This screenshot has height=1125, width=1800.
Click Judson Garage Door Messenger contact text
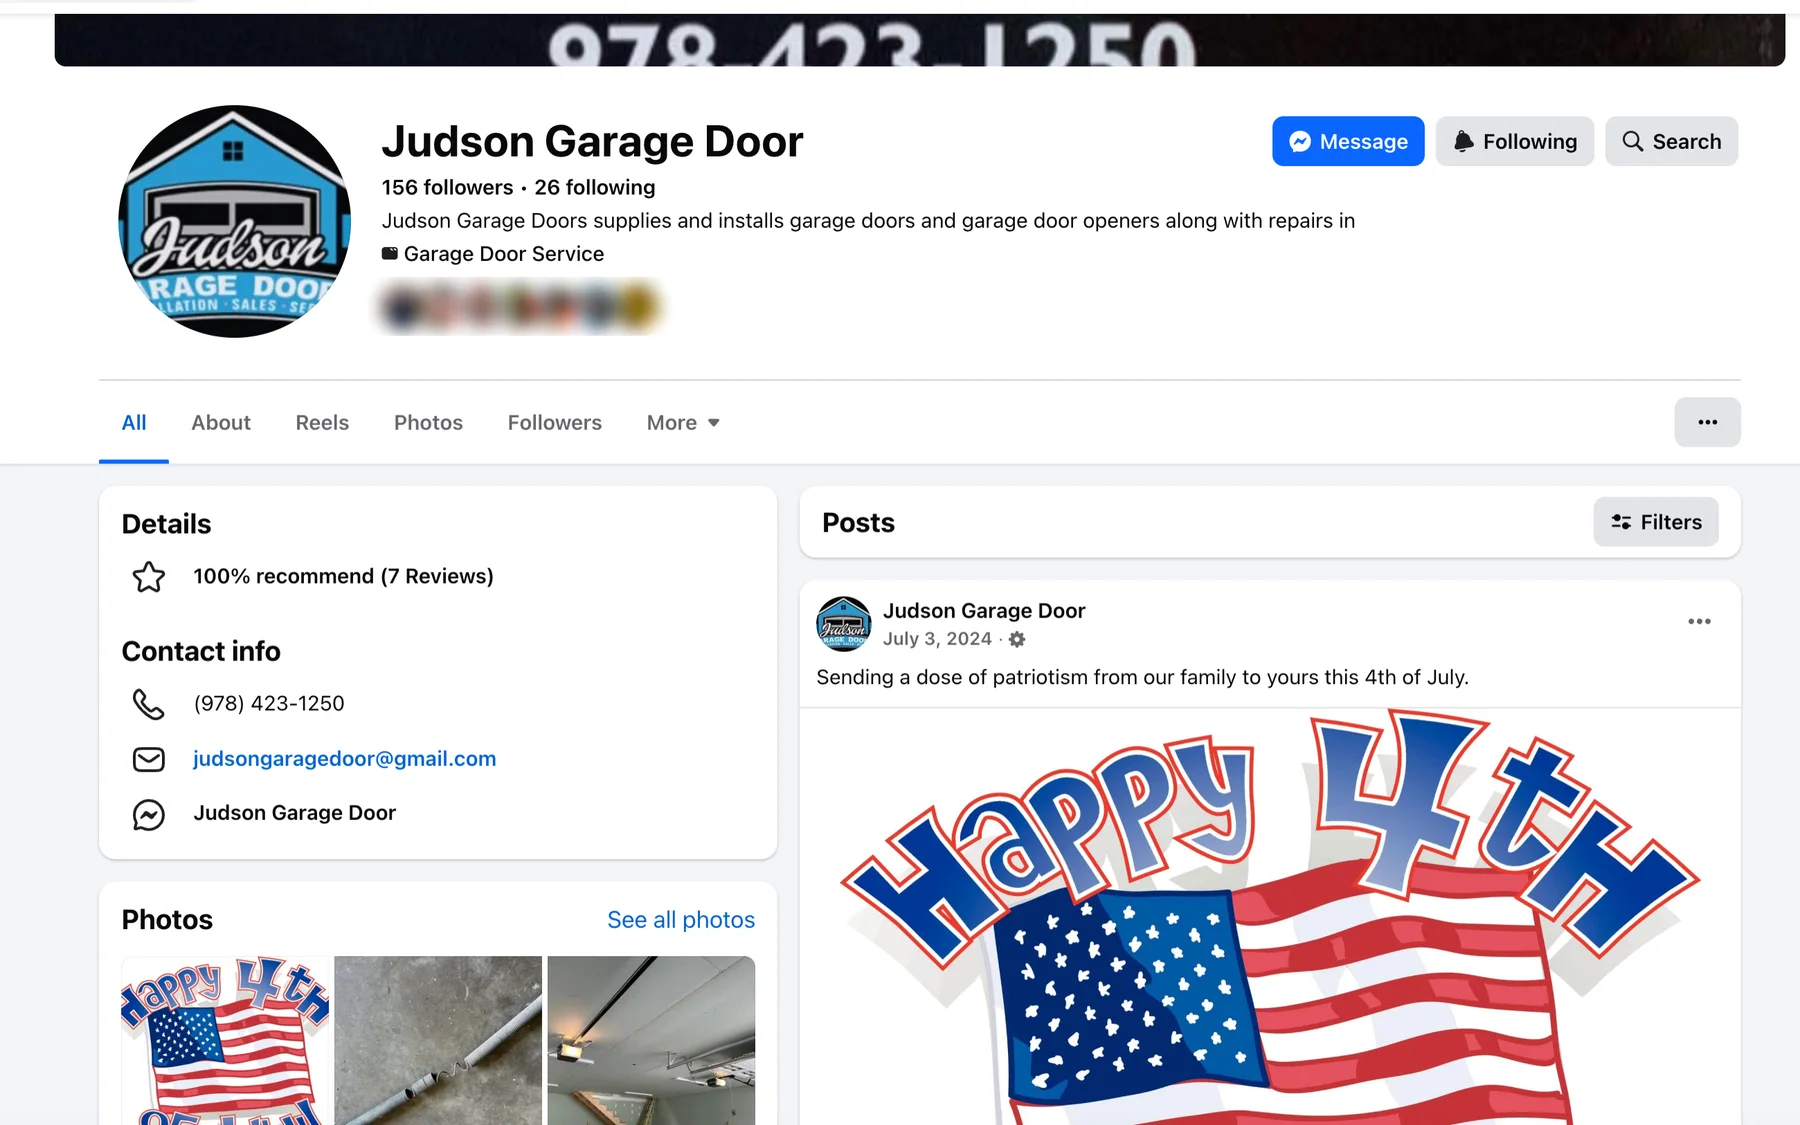click(295, 814)
